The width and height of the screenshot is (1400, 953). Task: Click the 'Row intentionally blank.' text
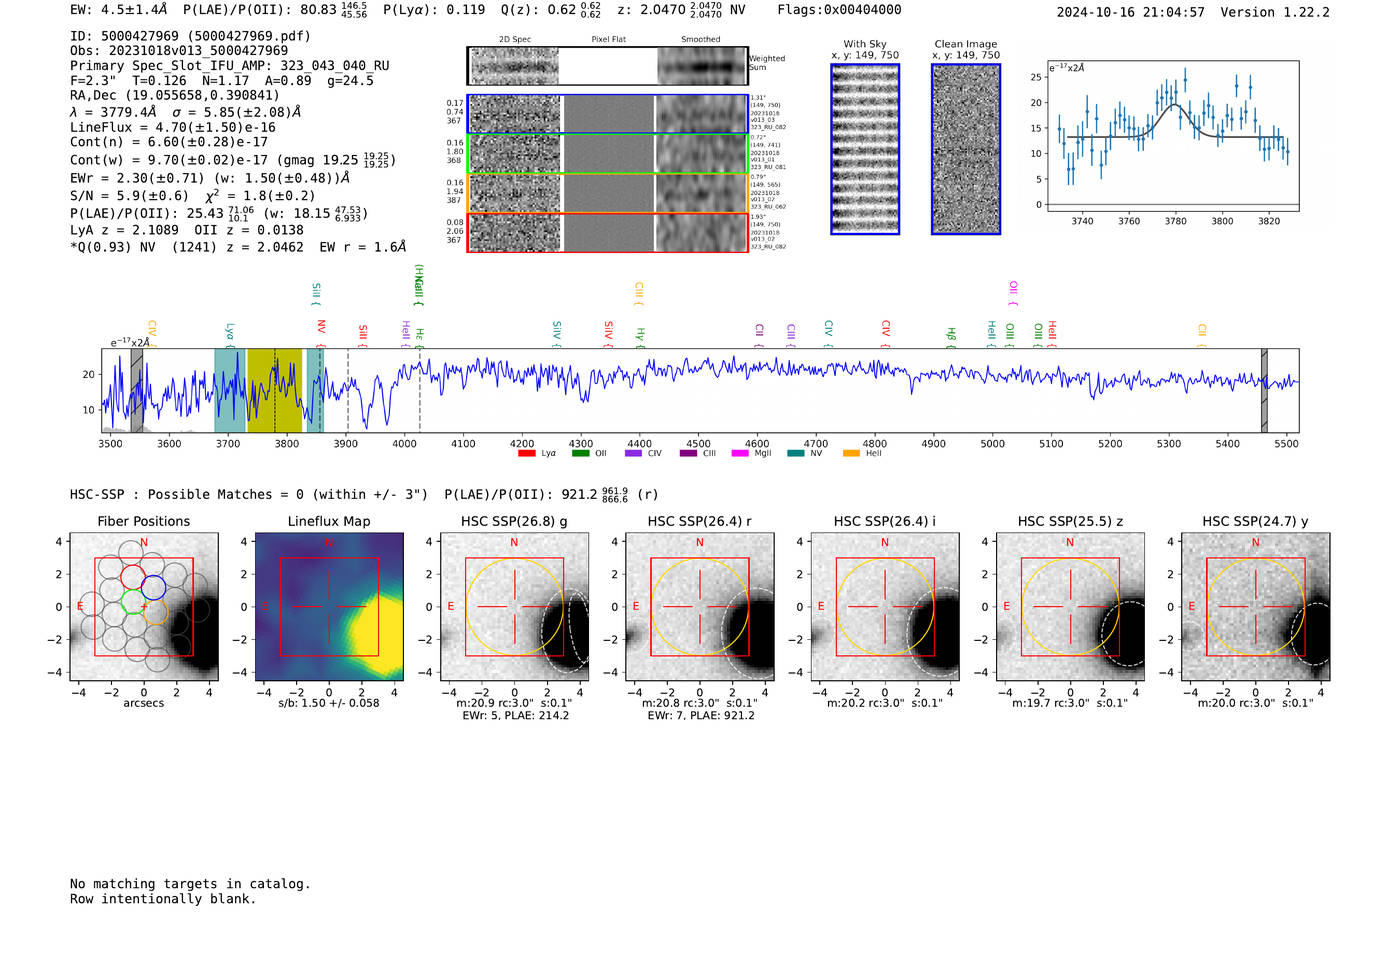point(163,899)
